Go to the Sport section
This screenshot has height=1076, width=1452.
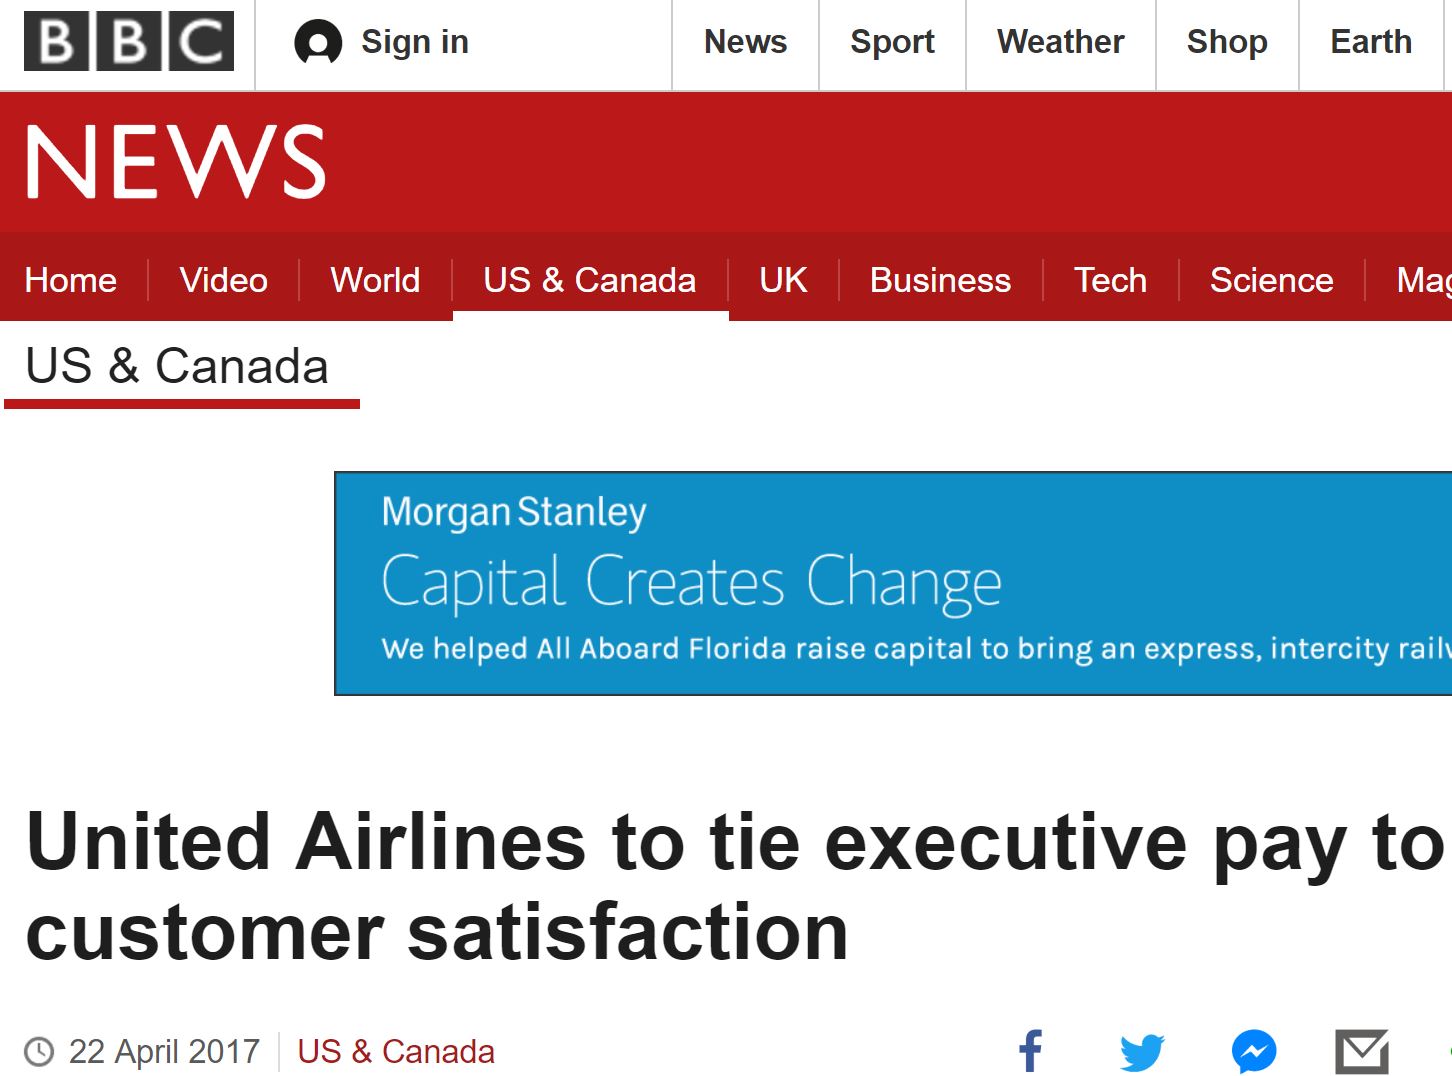(892, 42)
